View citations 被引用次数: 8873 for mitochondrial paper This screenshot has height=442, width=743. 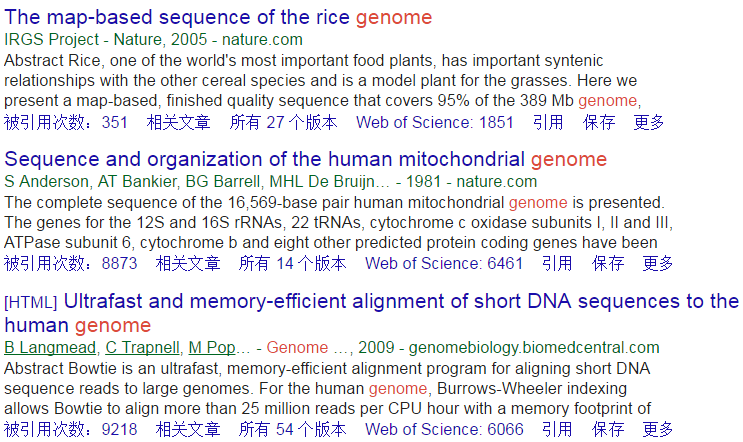coord(71,263)
